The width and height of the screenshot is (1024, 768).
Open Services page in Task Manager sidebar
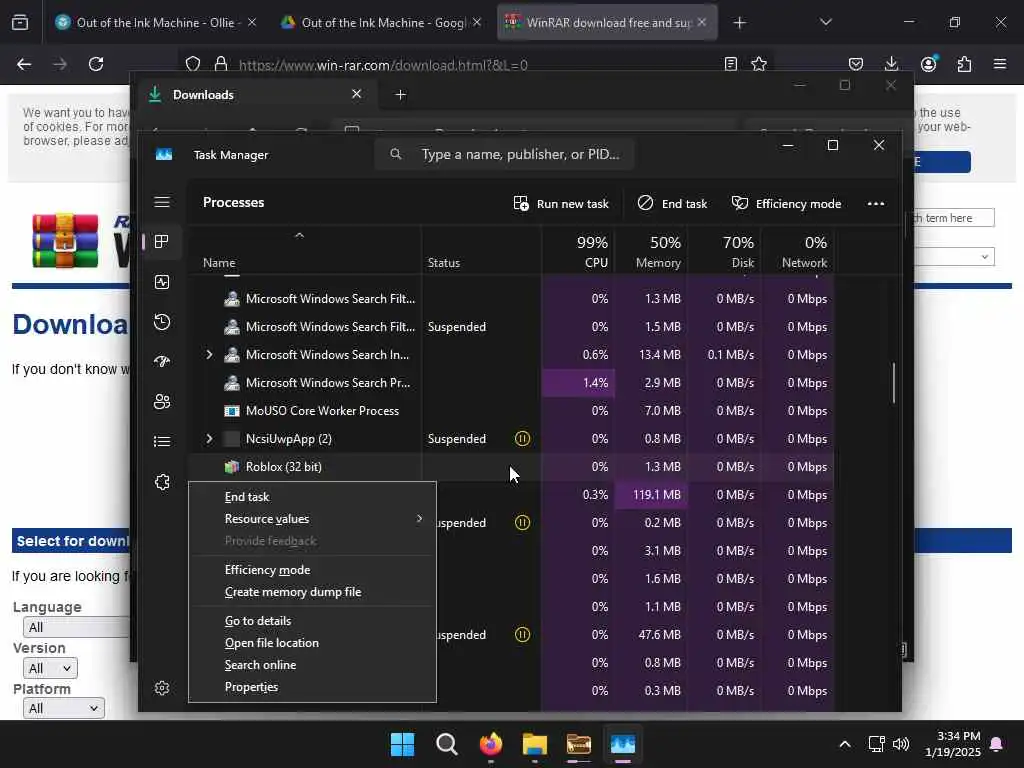pos(162,482)
